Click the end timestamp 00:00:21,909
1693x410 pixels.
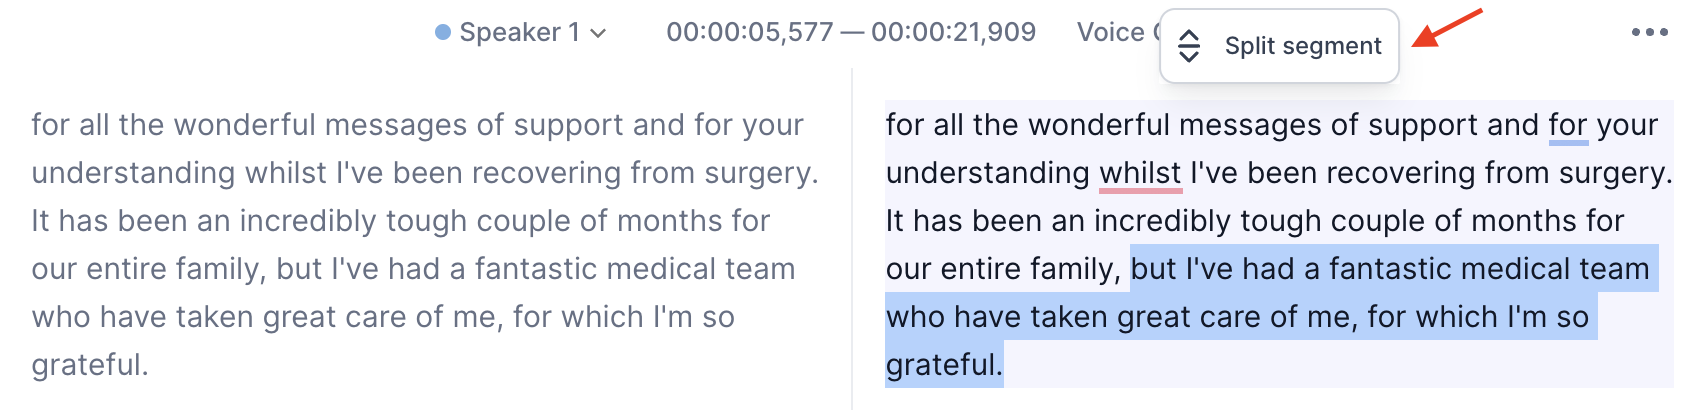[x=953, y=32]
